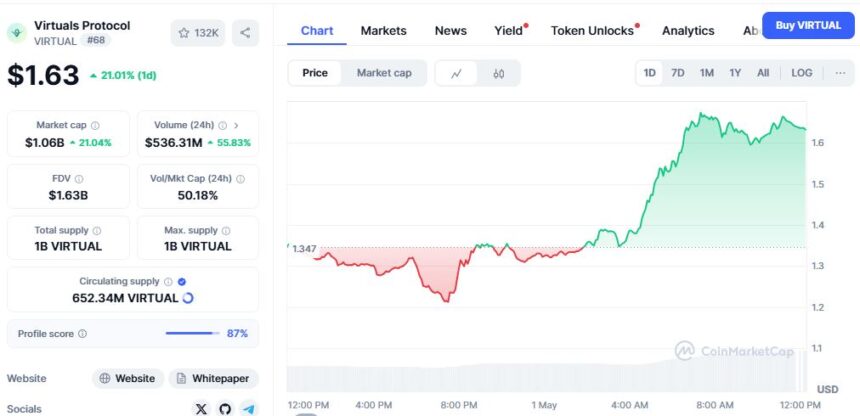Toggle LOG scale on chart
This screenshot has height=416, width=860.
(802, 73)
